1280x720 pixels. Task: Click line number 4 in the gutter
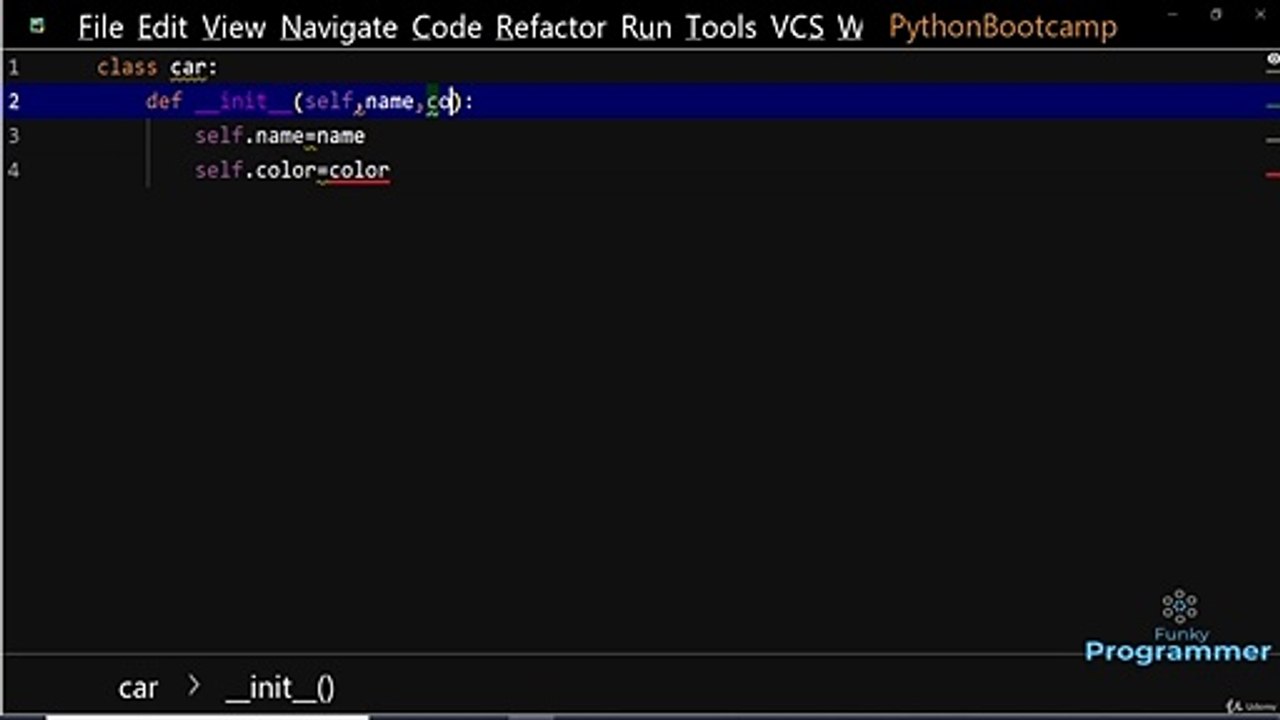click(13, 170)
